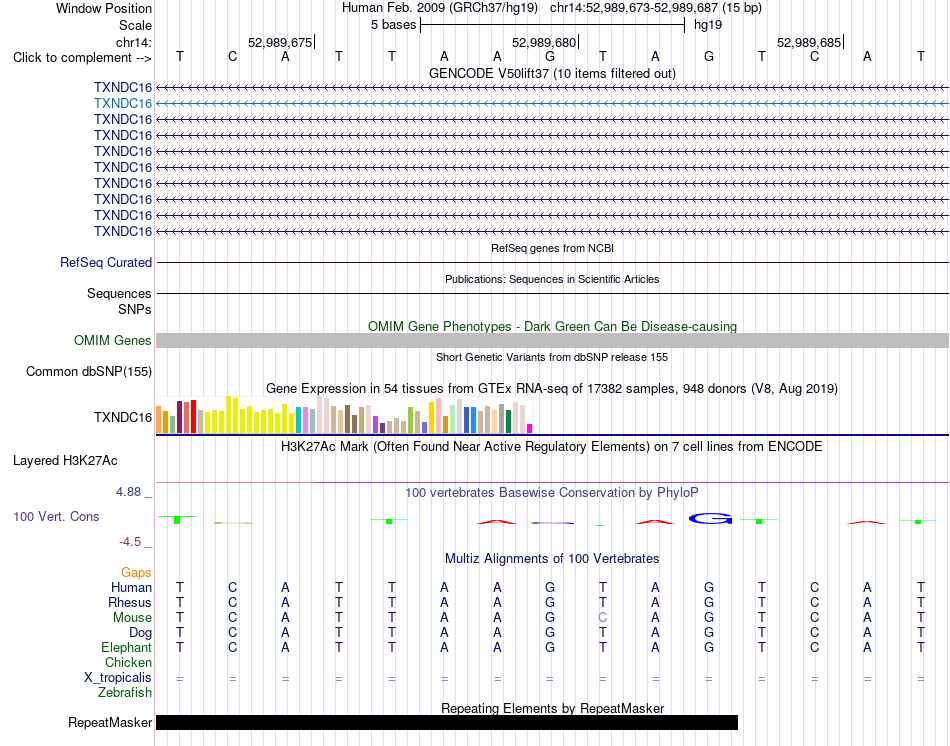The height and width of the screenshot is (746, 950).
Task: Click the 5-base scale bar line
Action: point(553,25)
